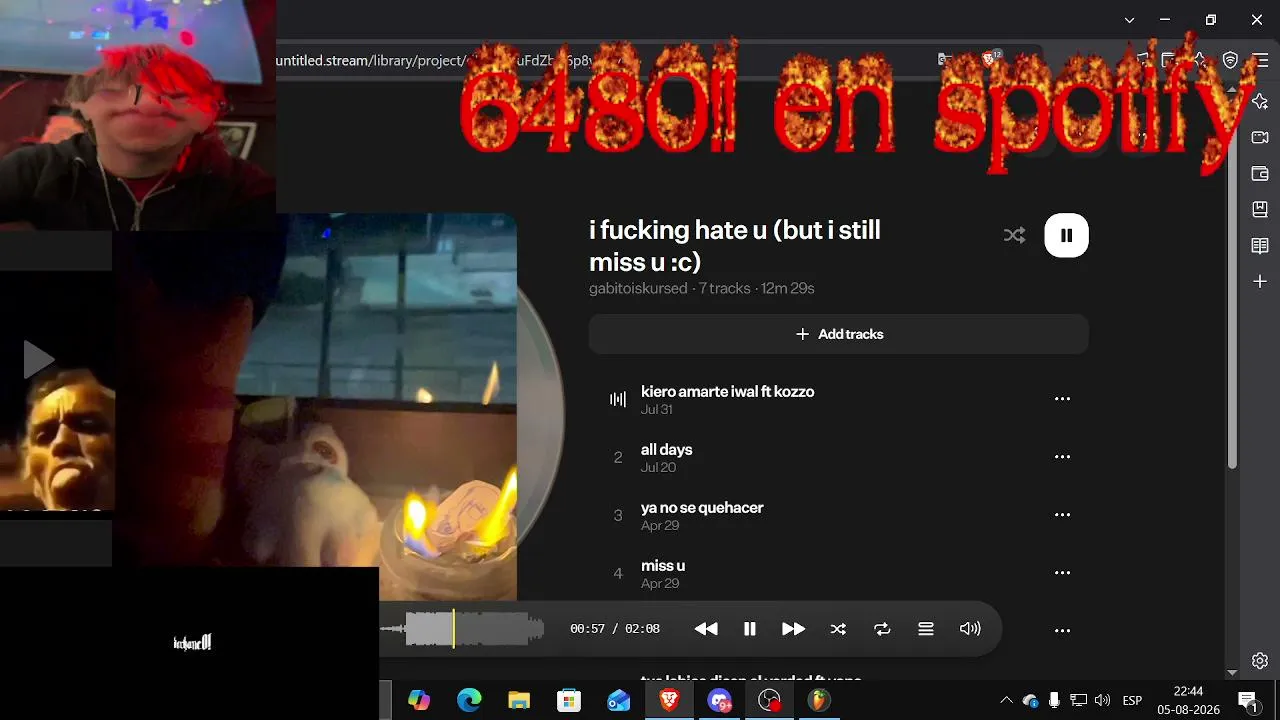Viewport: 1280px width, 720px height.
Task: Open the reading list sidebar icon
Action: click(1260, 246)
